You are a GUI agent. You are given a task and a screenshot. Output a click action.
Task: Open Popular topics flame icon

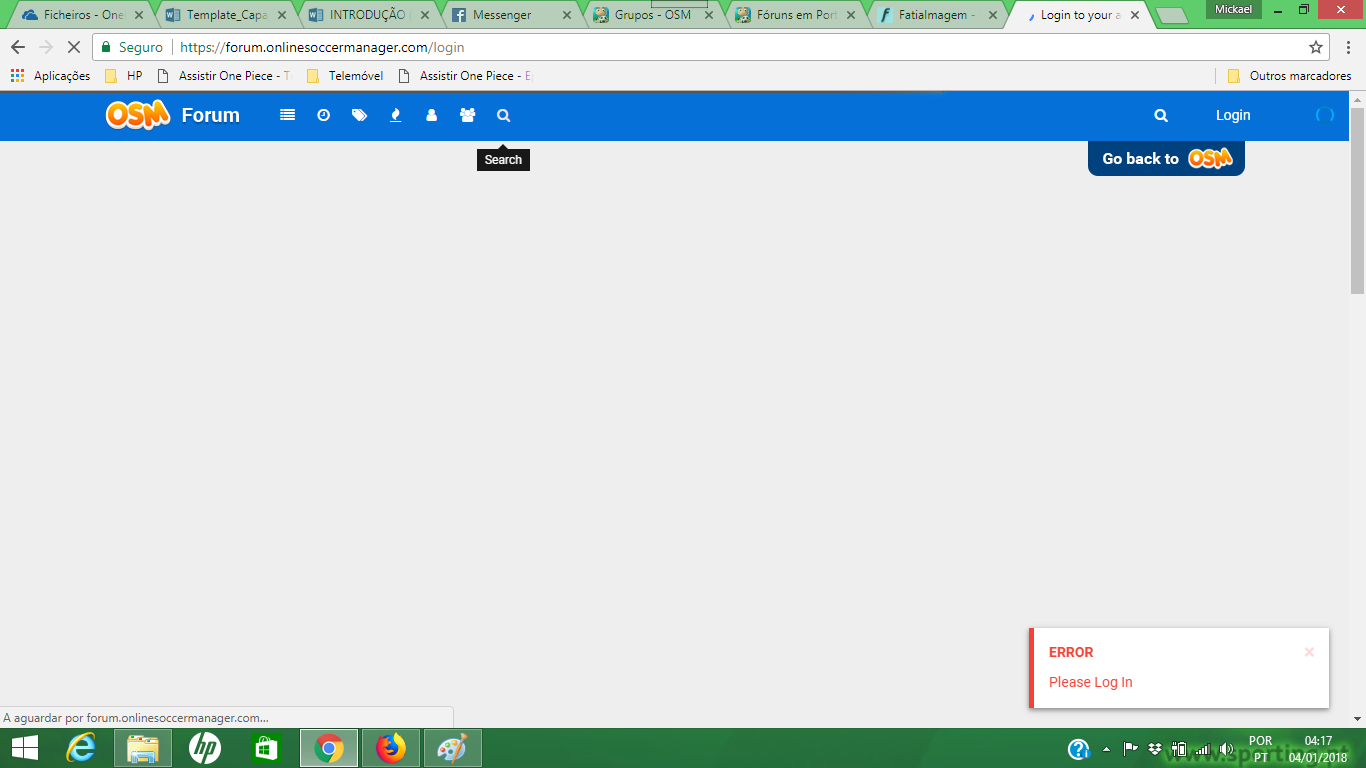coord(396,115)
